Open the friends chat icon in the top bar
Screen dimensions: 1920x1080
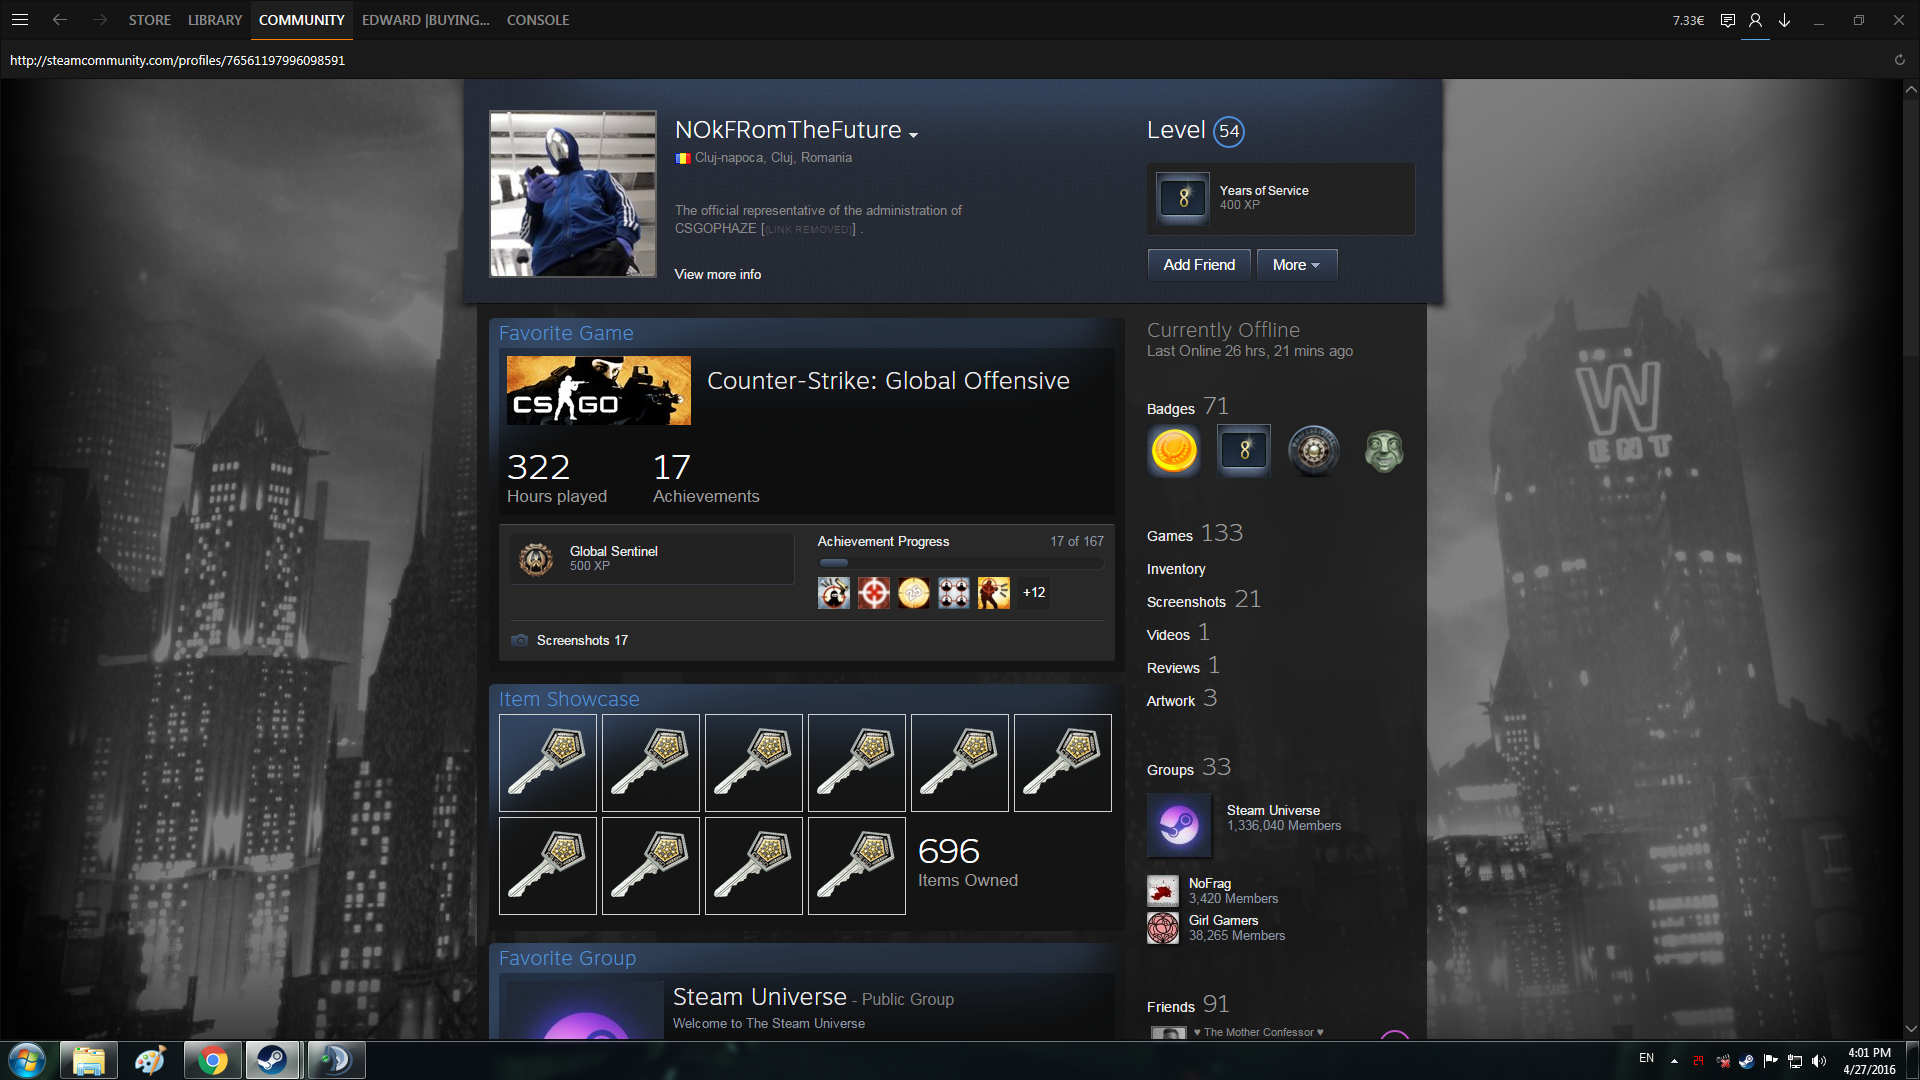coord(1727,20)
